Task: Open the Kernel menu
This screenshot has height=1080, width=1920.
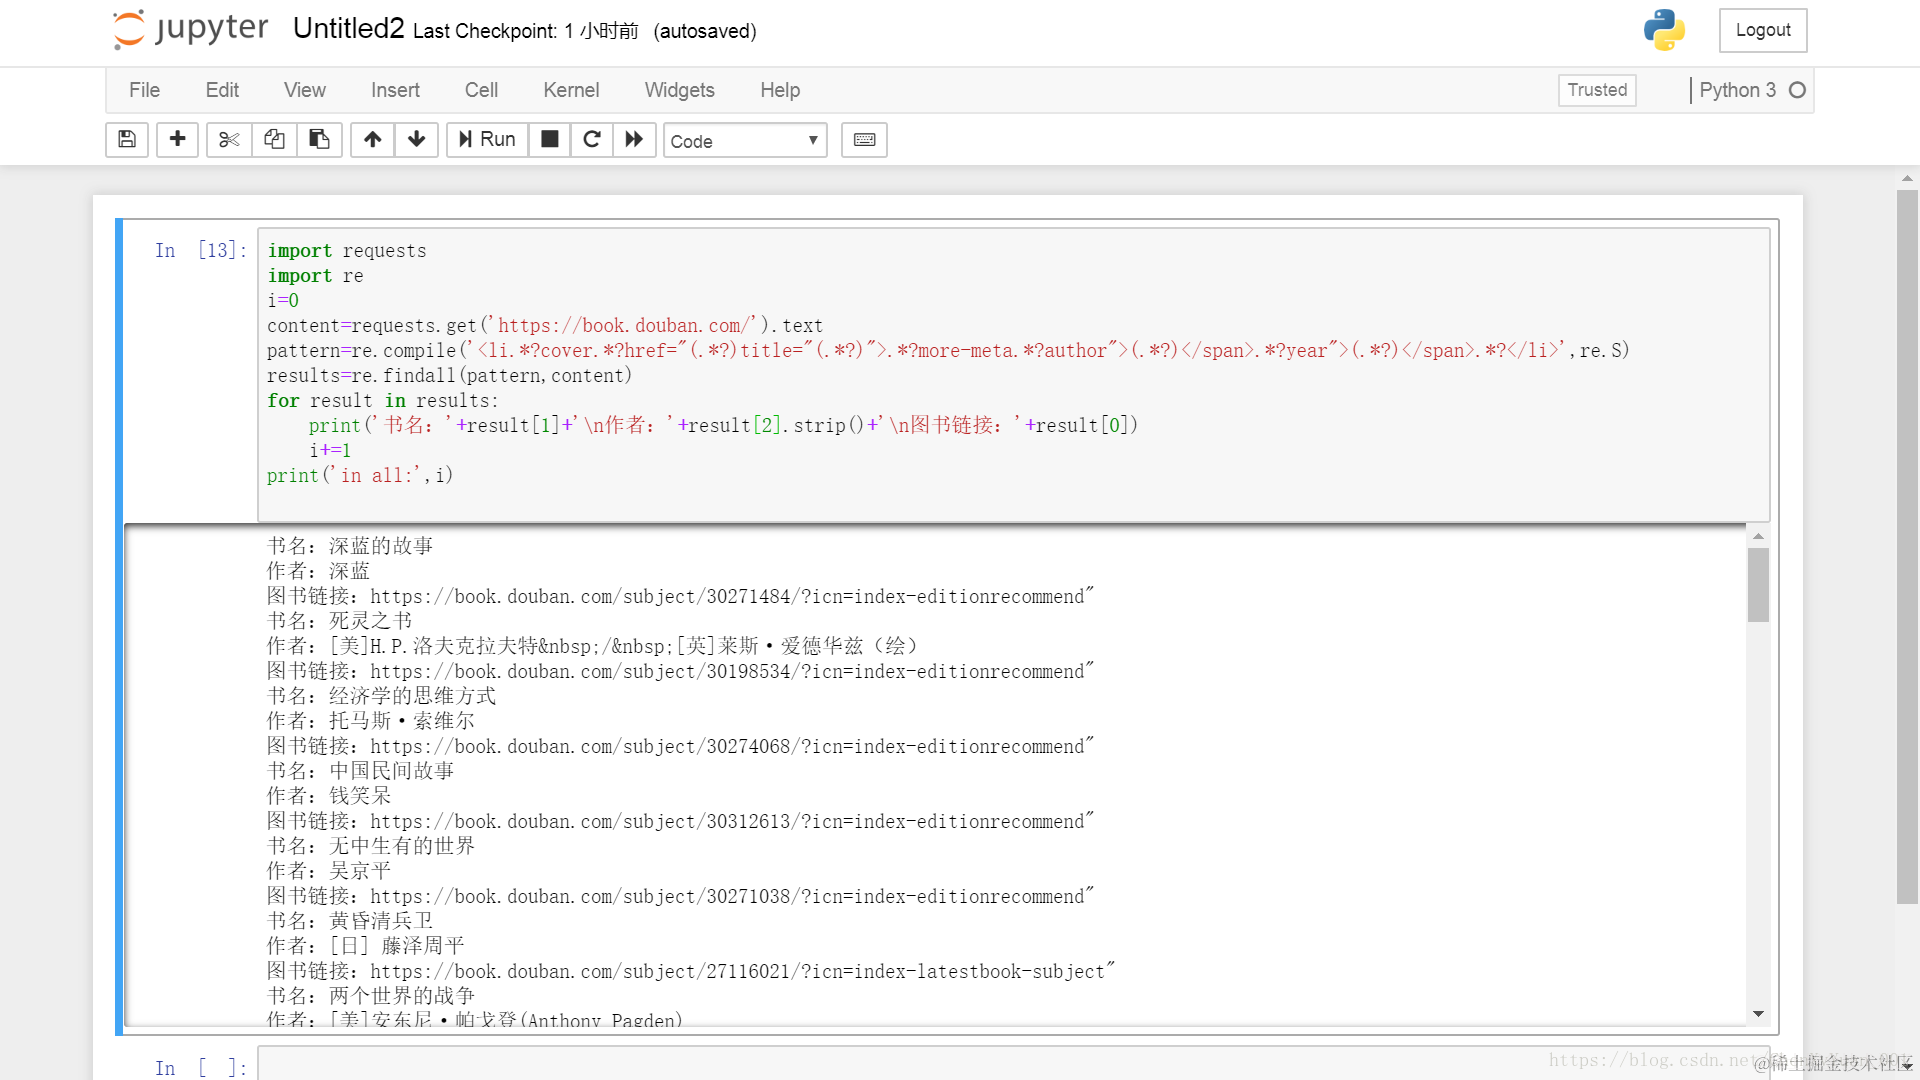Action: (x=571, y=90)
